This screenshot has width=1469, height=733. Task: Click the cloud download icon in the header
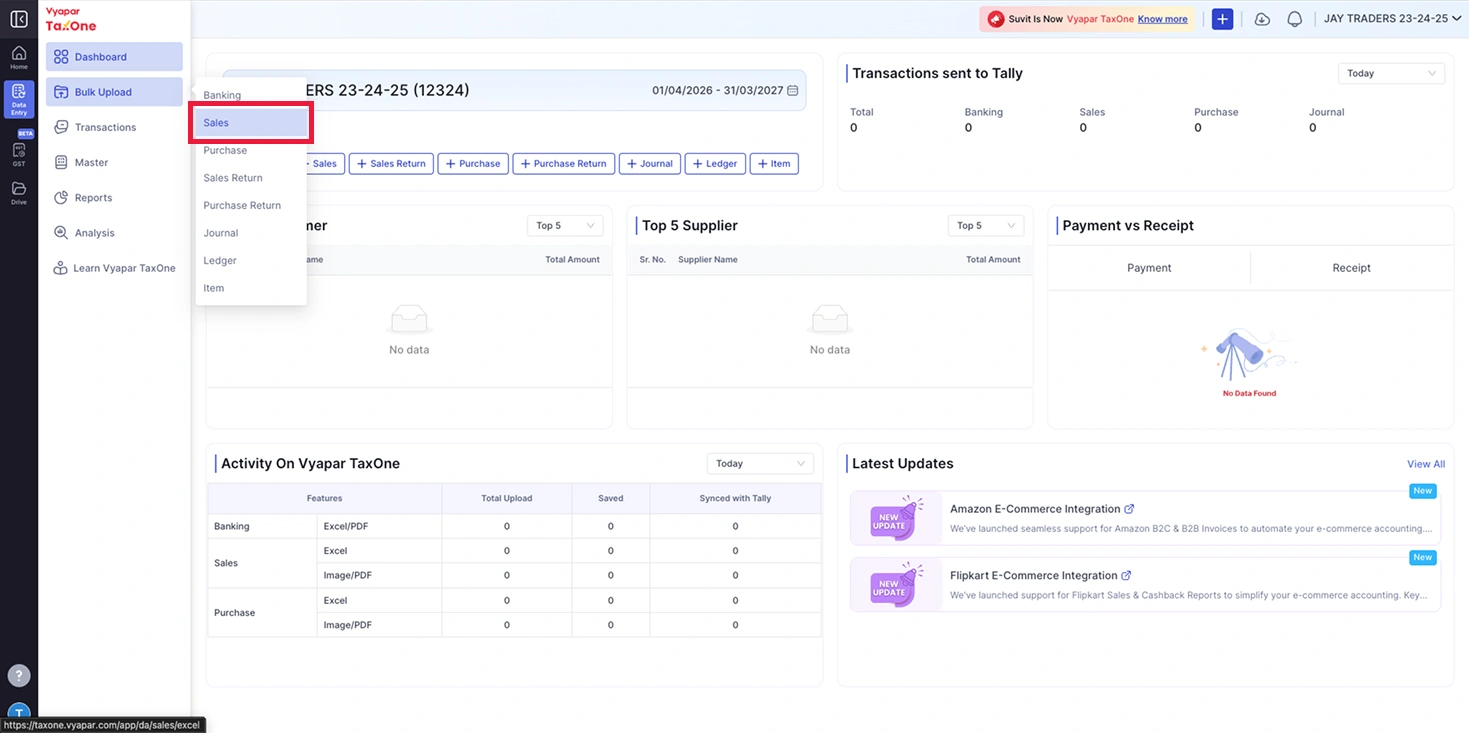point(1262,19)
